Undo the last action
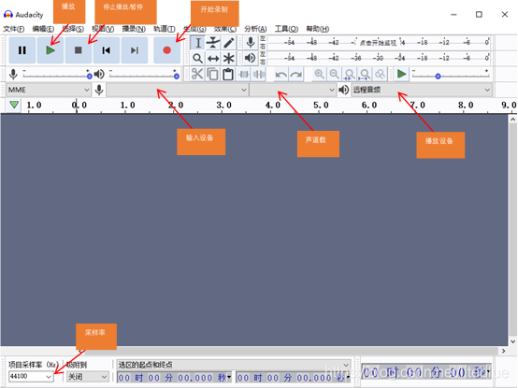 click(281, 74)
